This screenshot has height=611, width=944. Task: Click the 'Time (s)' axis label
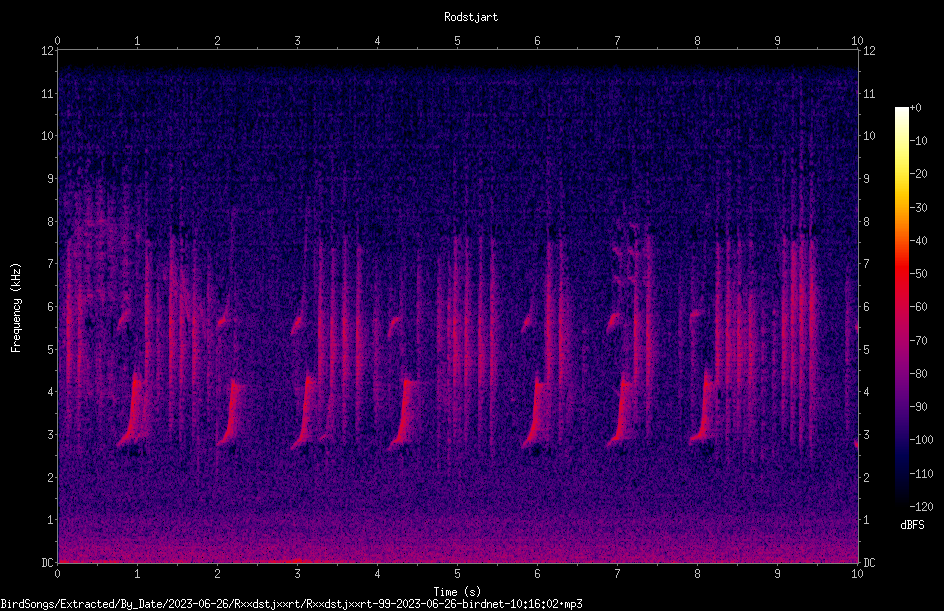coord(457,592)
